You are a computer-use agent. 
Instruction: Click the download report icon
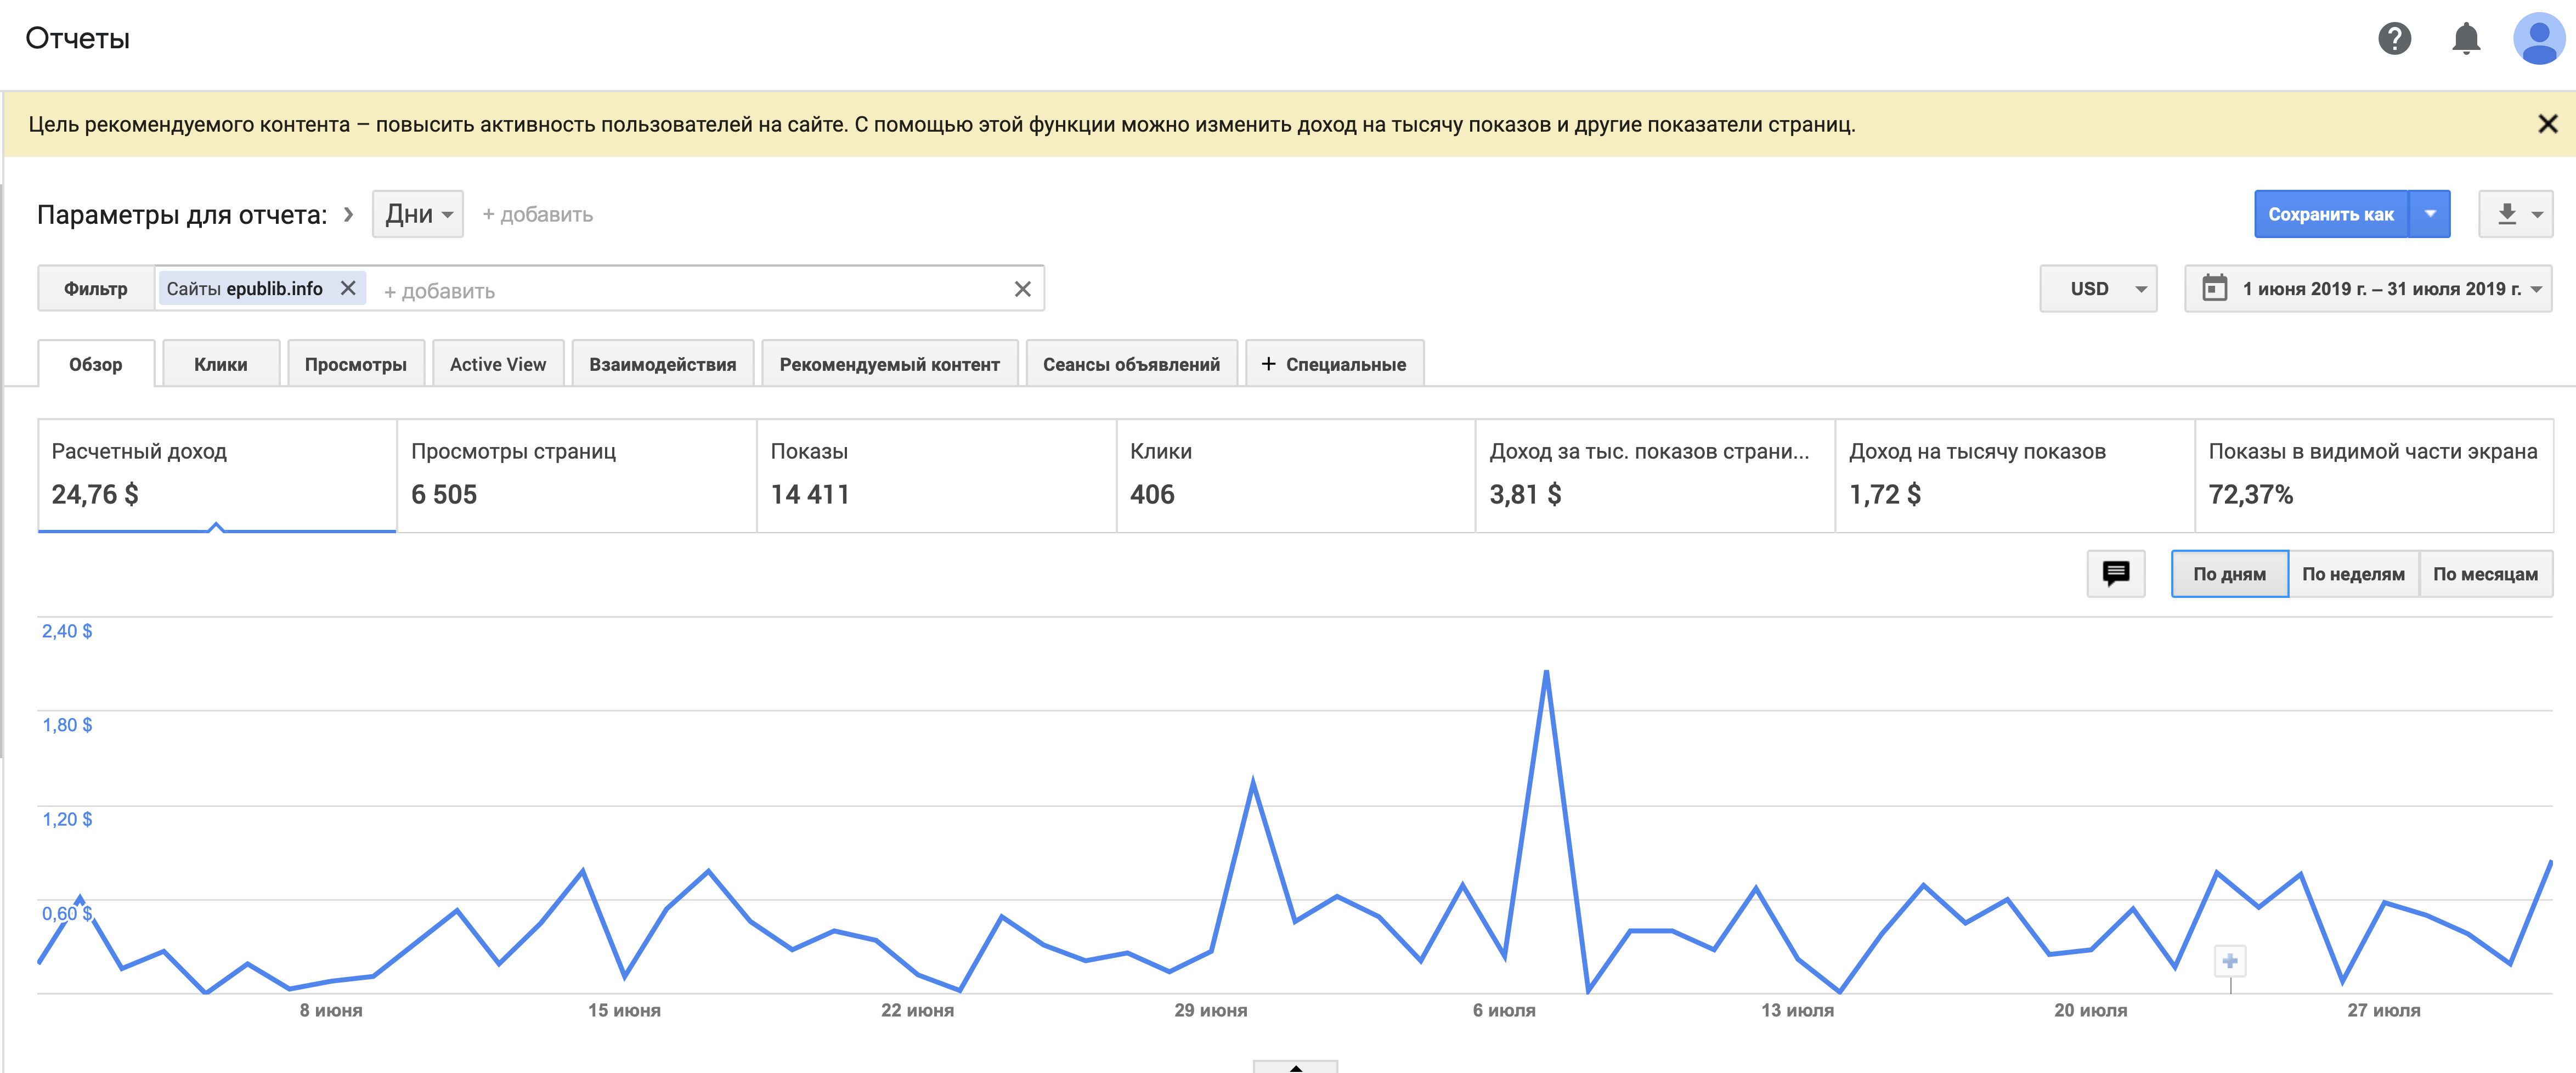pyautogui.click(x=2506, y=214)
